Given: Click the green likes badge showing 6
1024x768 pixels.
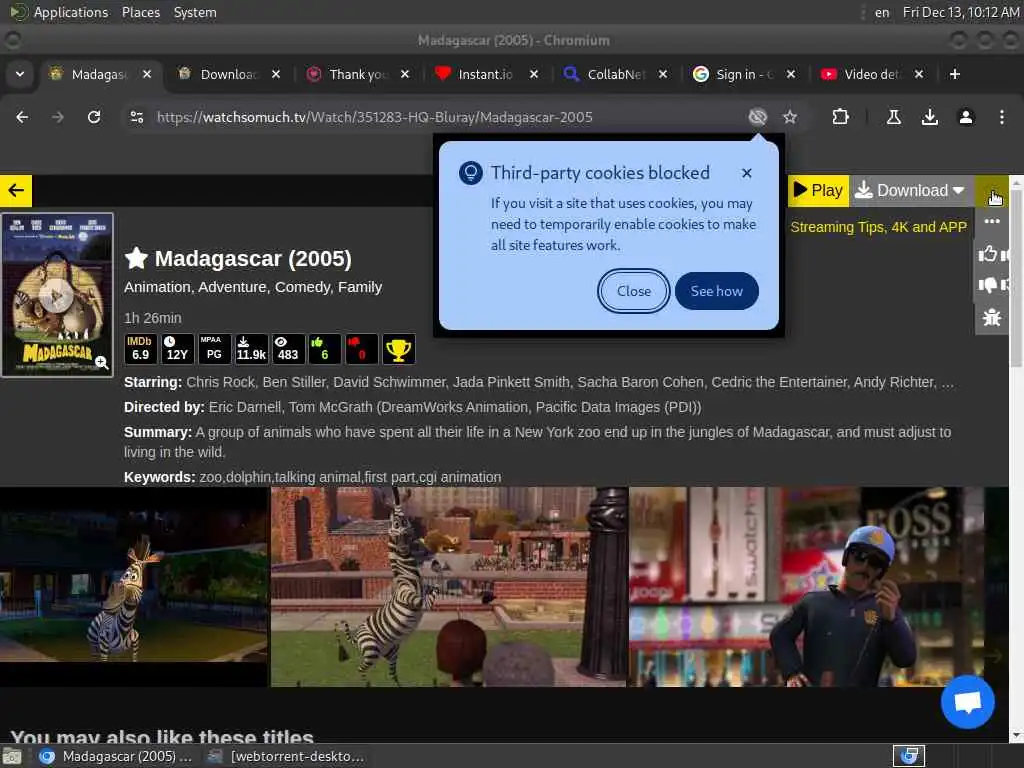Looking at the screenshot, I should [324, 348].
